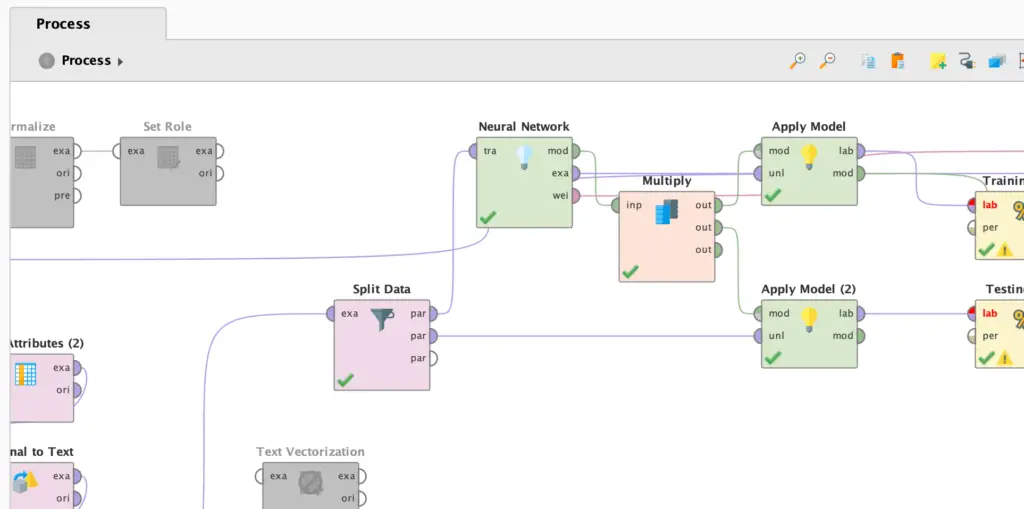Click the mod input port of Apply Model (2)
1024x509 pixels.
759,314
